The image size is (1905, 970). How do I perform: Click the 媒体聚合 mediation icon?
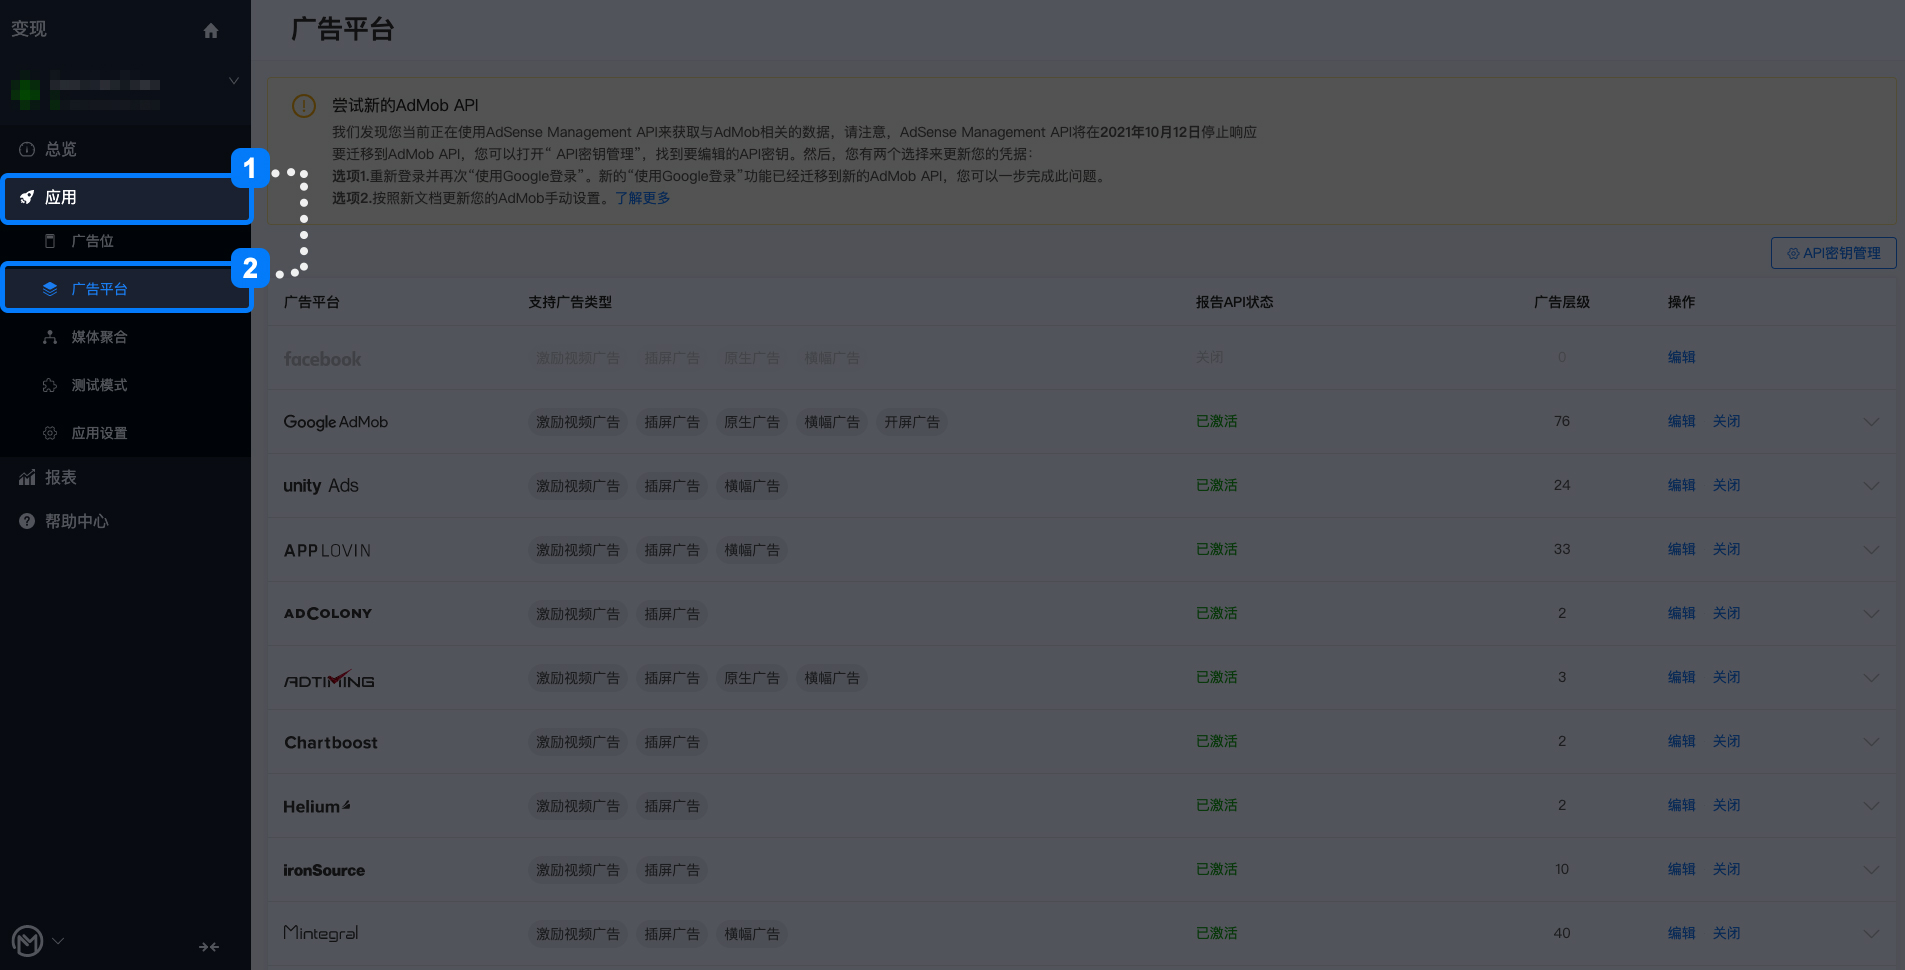coord(50,337)
